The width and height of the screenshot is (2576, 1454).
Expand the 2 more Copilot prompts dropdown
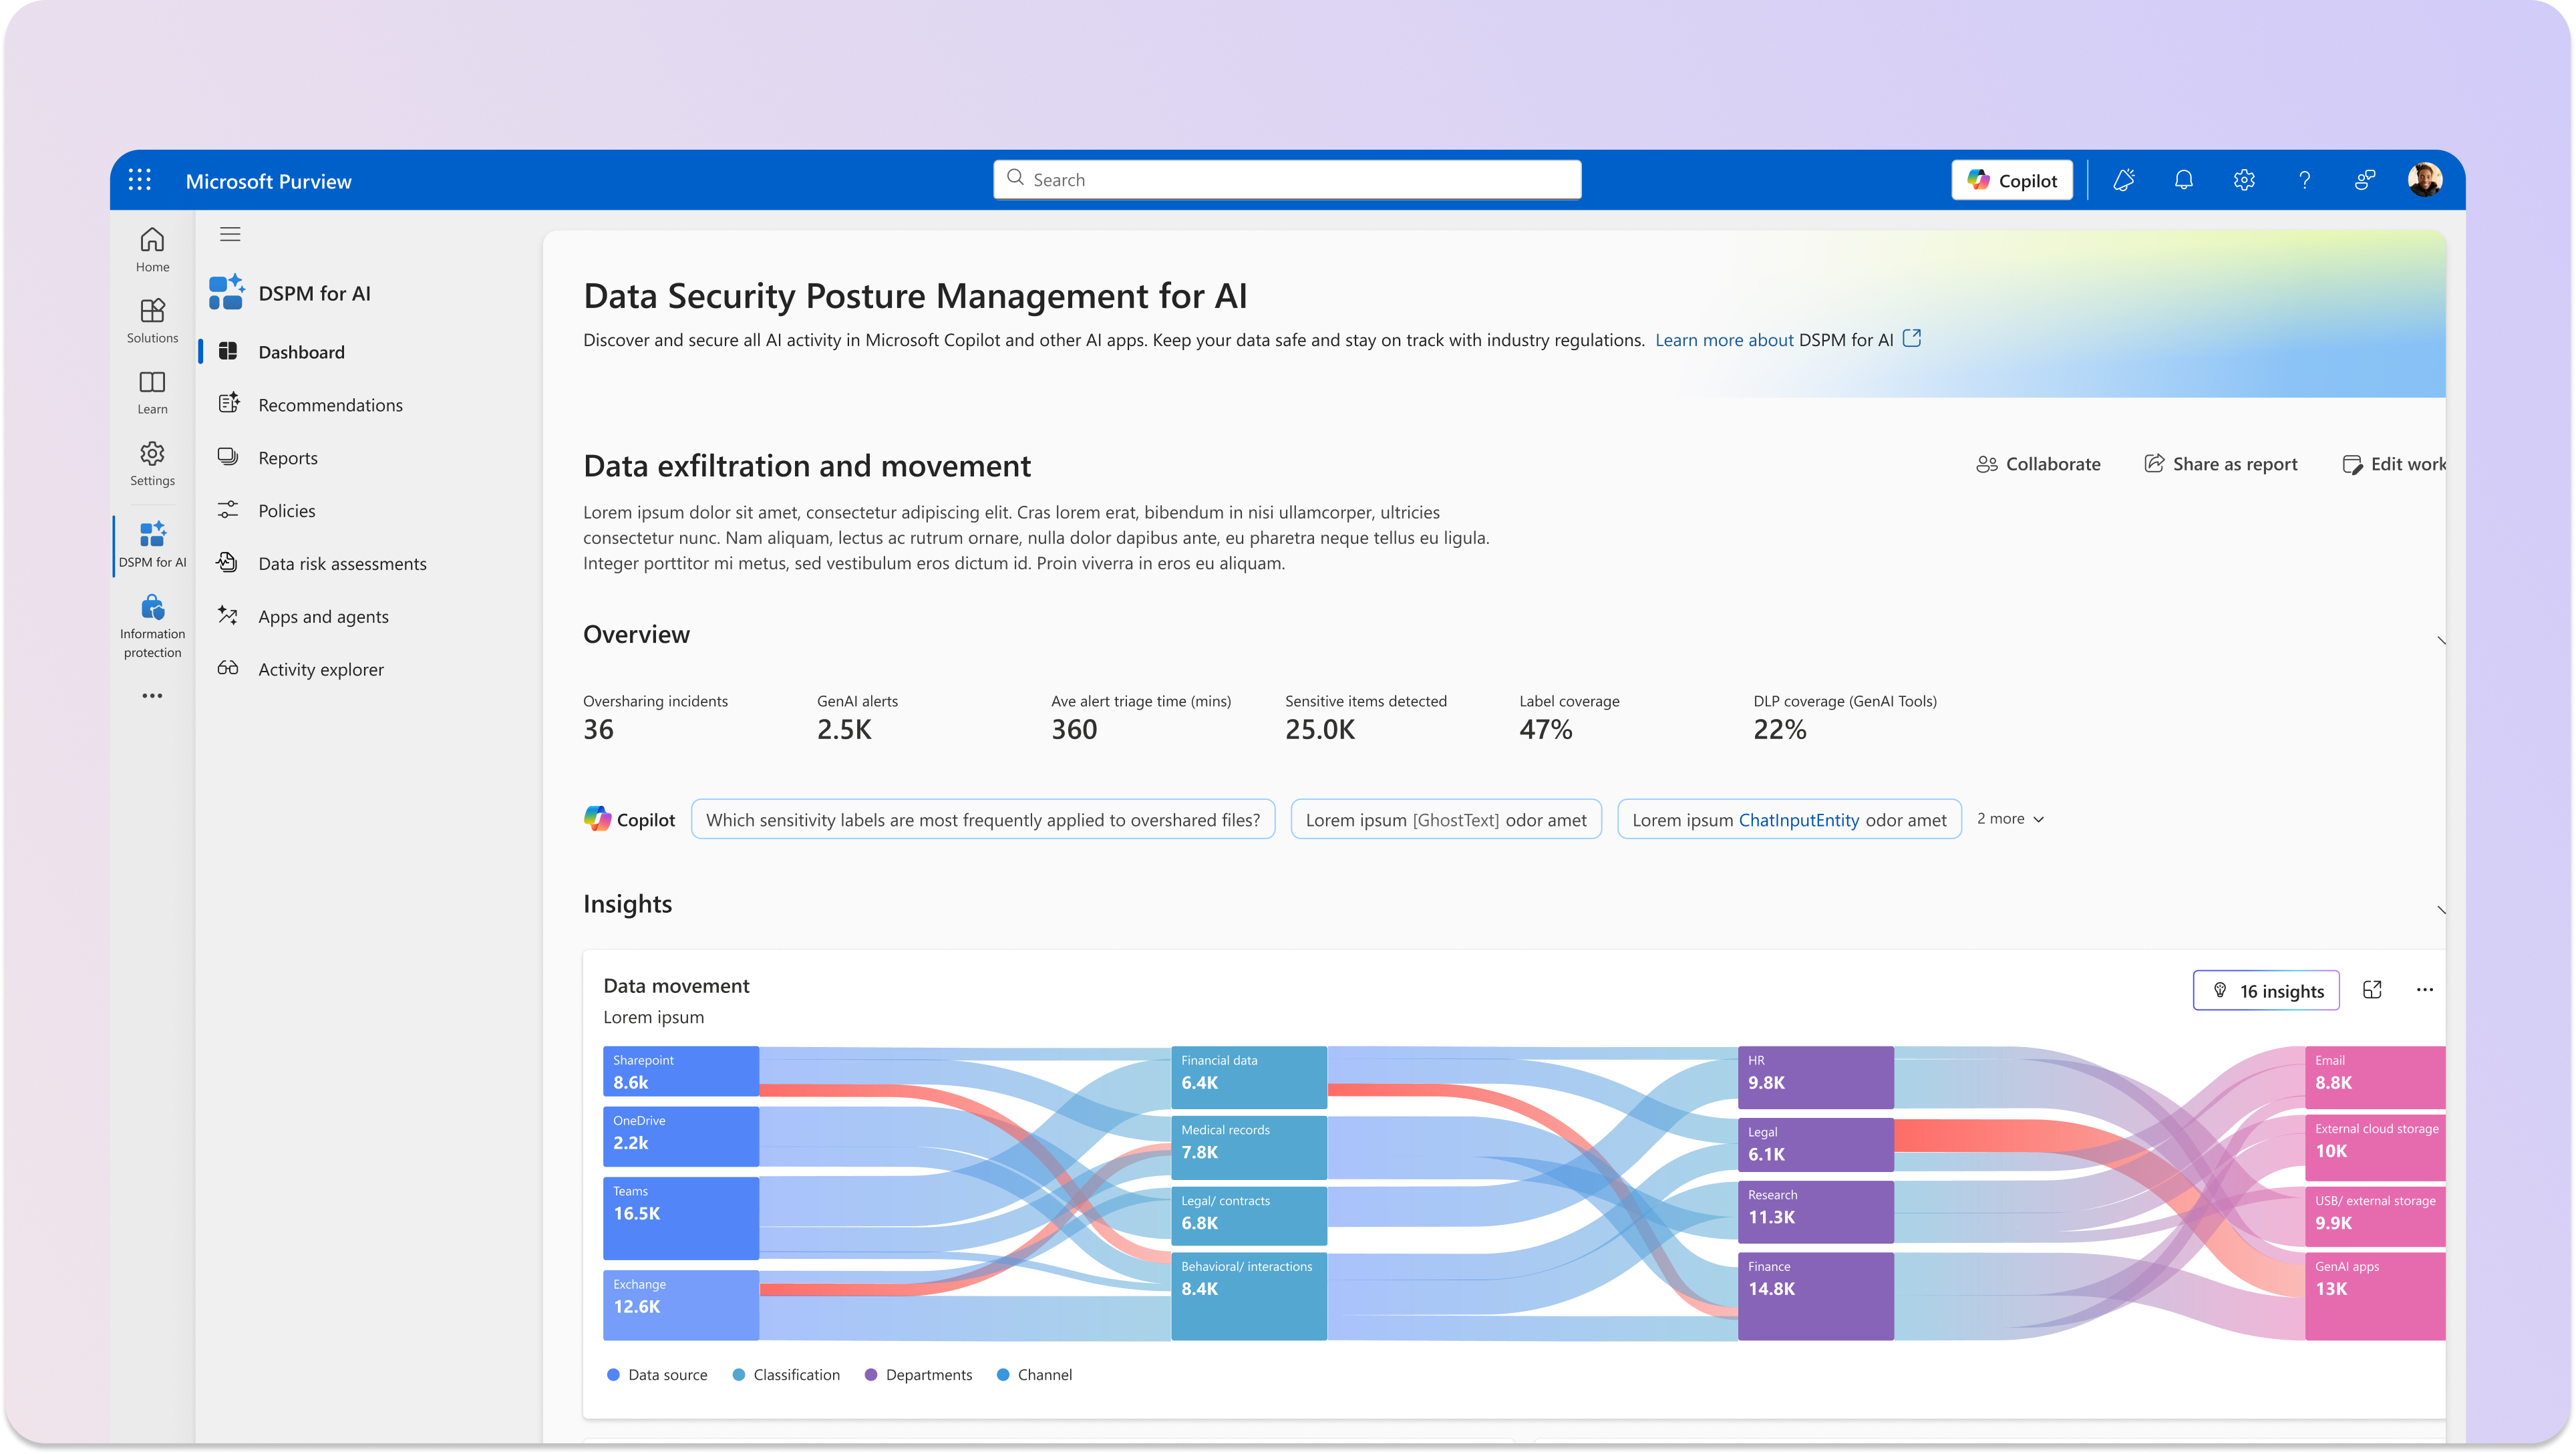(2010, 819)
